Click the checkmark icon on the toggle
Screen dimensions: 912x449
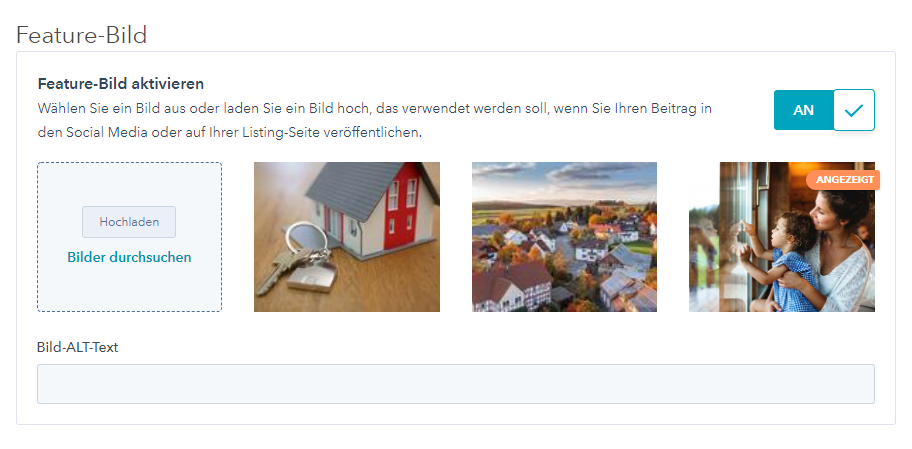(854, 110)
